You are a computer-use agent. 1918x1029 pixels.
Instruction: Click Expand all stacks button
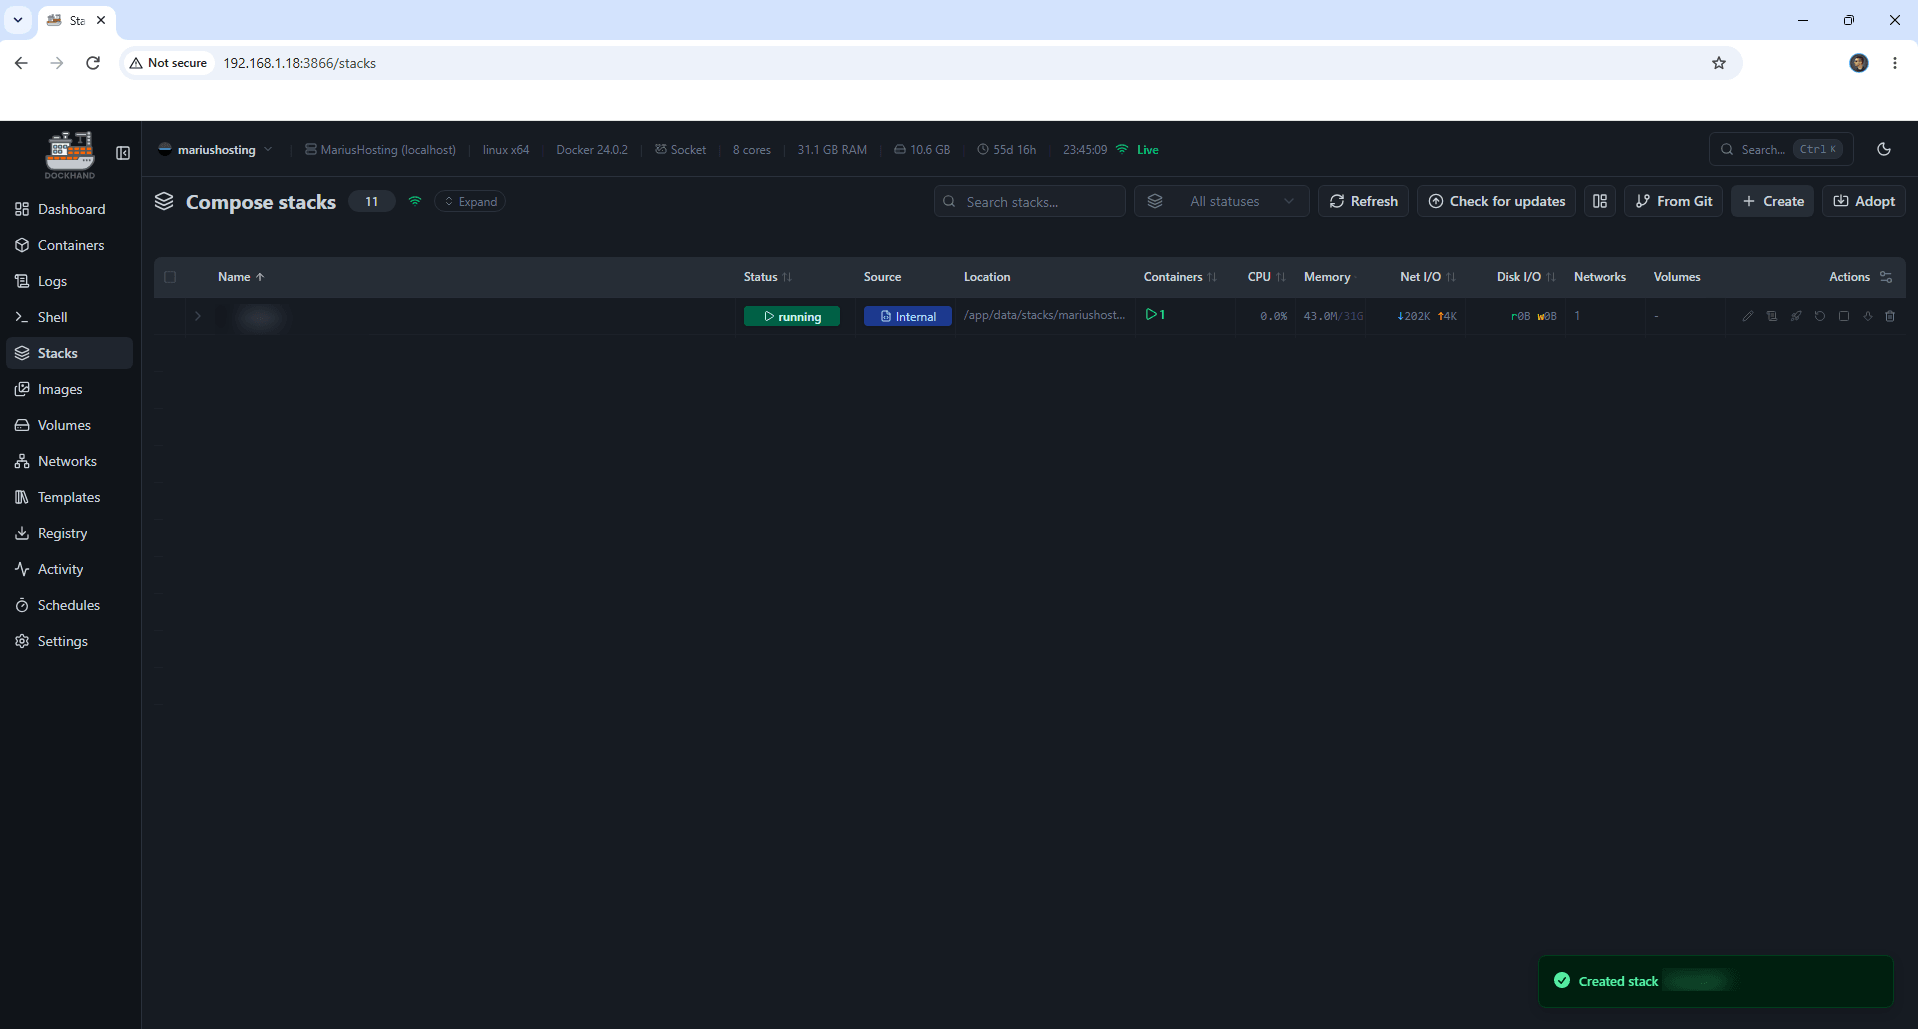(x=470, y=201)
